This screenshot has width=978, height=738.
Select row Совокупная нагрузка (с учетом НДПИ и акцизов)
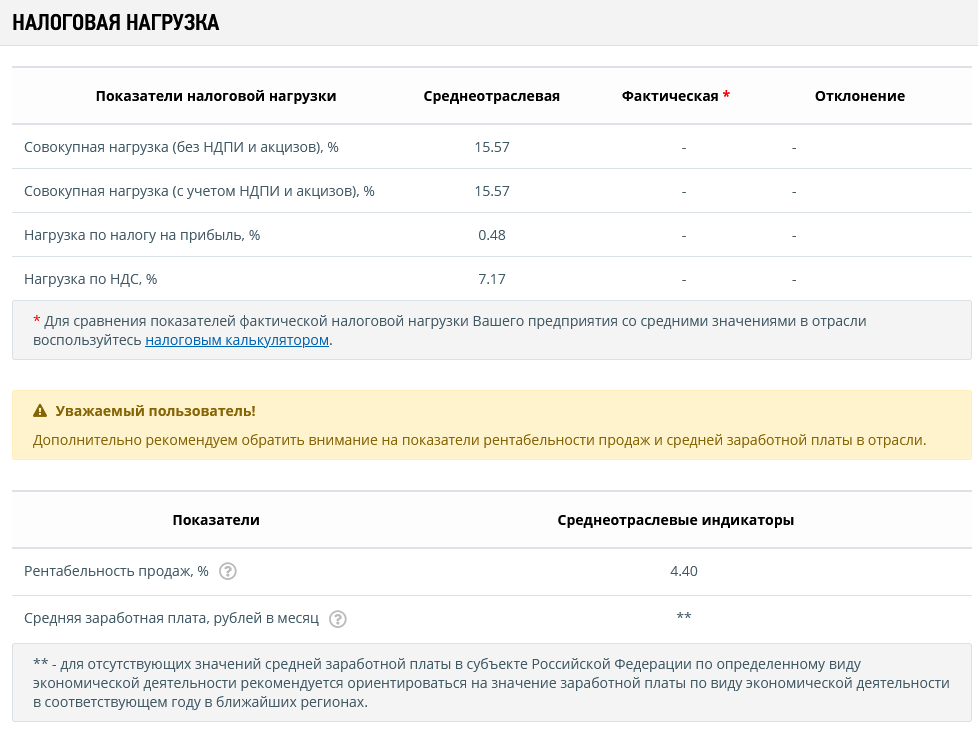pyautogui.click(x=491, y=191)
